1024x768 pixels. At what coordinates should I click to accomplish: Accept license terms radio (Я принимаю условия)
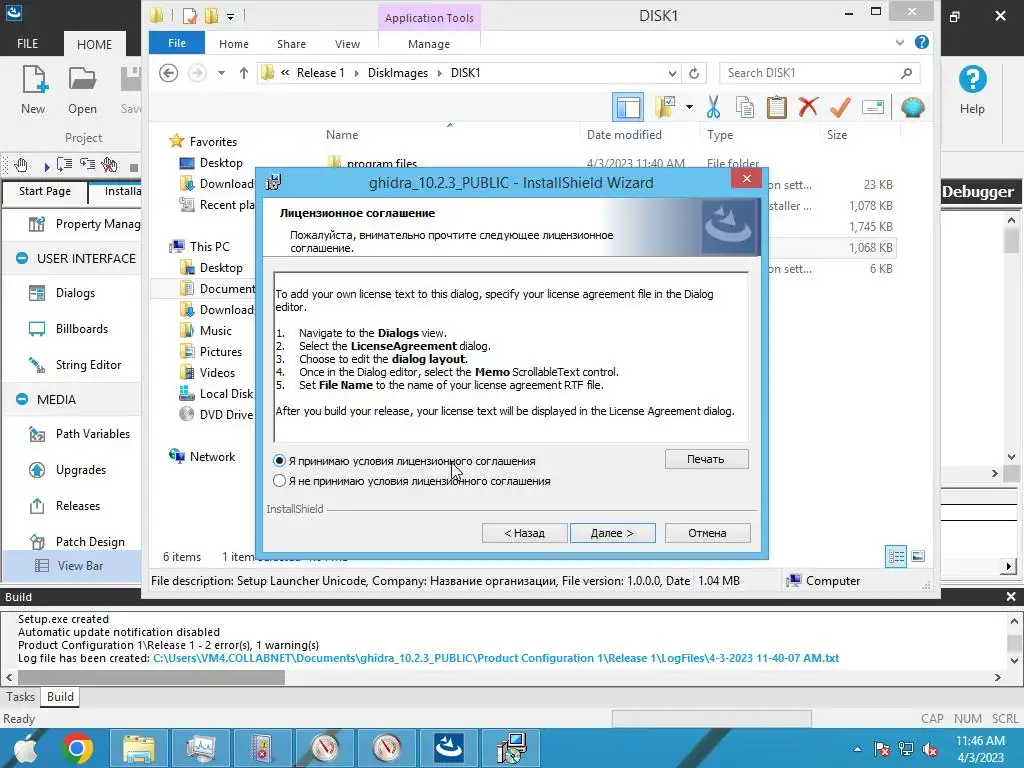click(x=280, y=460)
